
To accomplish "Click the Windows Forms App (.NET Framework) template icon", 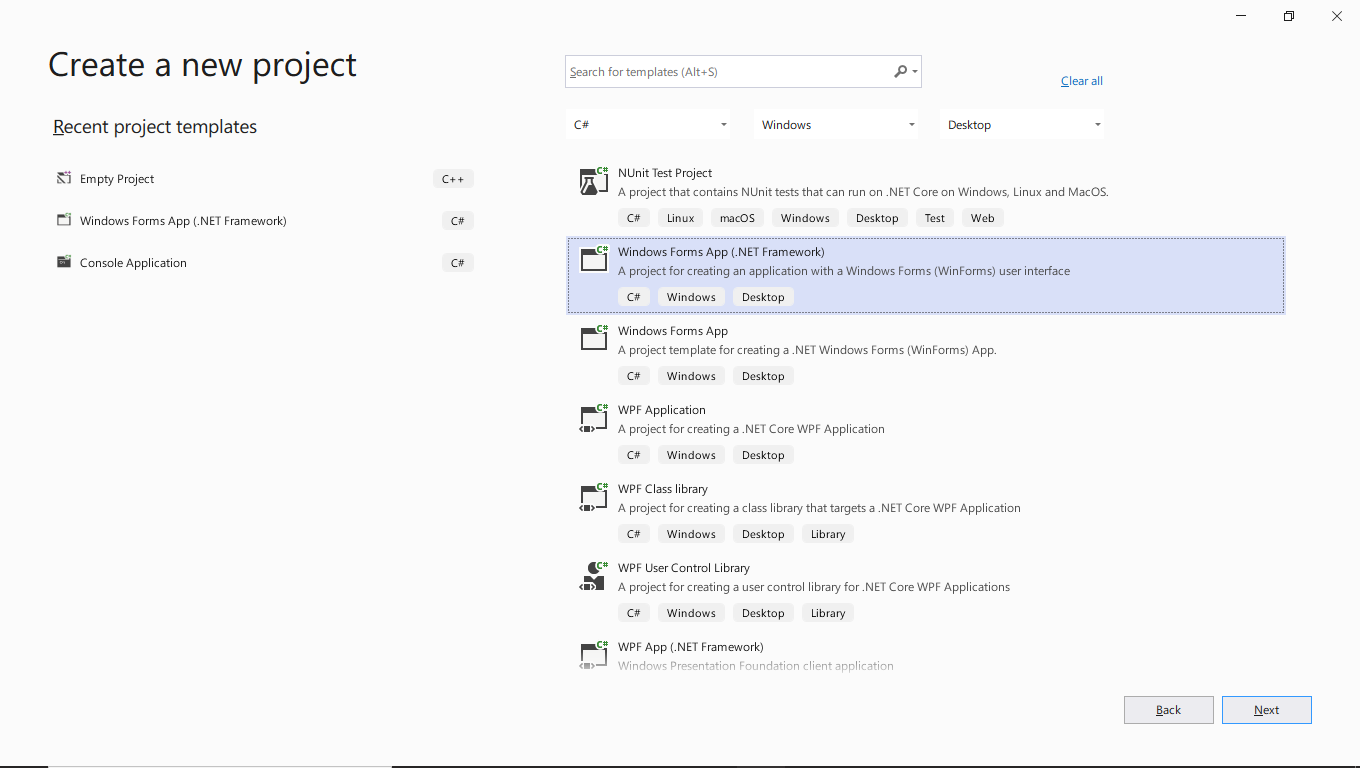I will point(594,260).
